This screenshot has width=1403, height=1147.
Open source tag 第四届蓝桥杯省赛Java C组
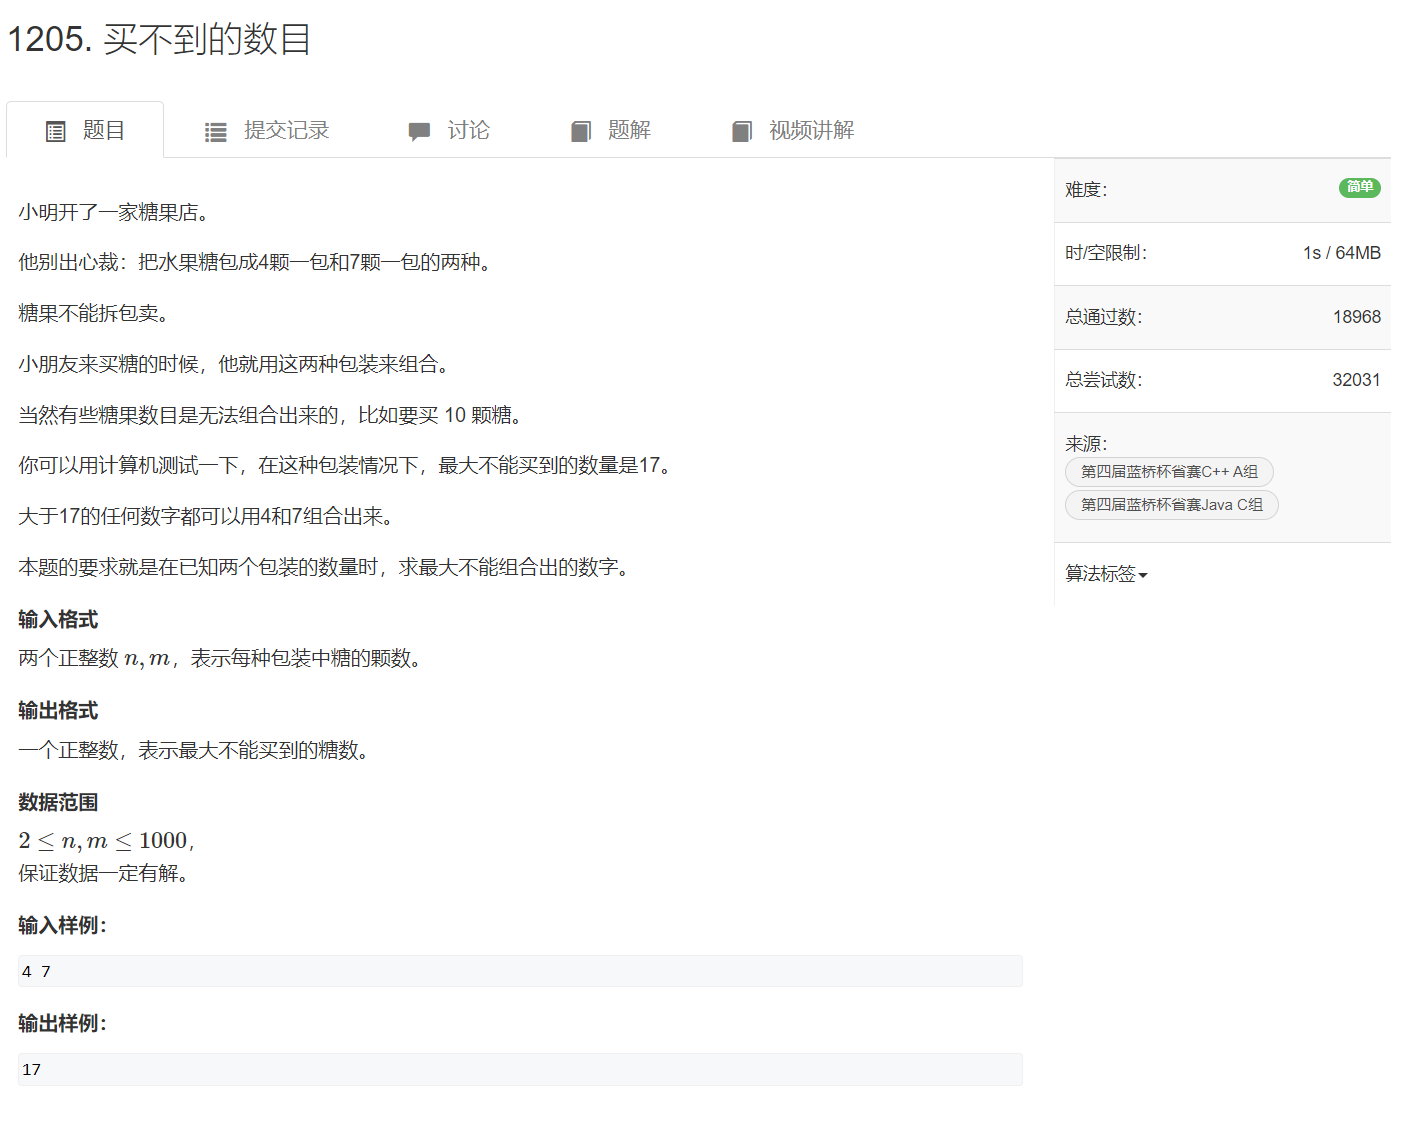pos(1172,505)
